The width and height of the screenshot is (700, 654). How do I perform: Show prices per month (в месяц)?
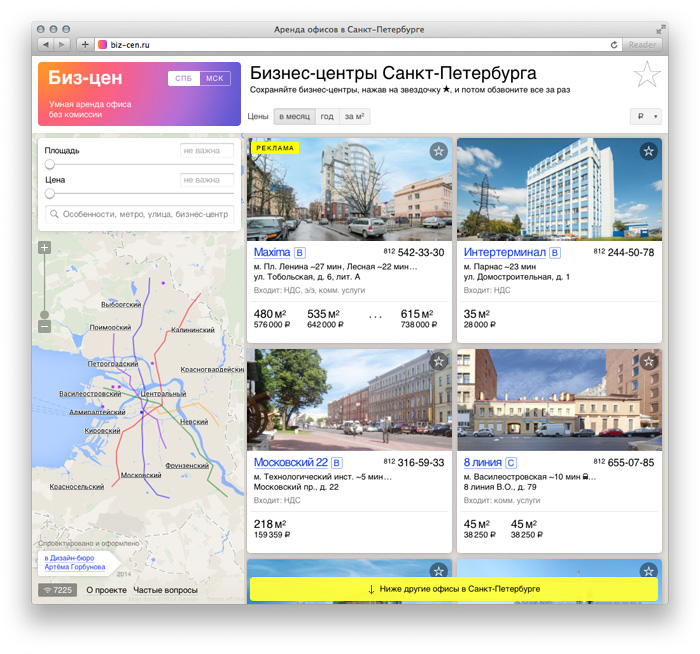(294, 117)
